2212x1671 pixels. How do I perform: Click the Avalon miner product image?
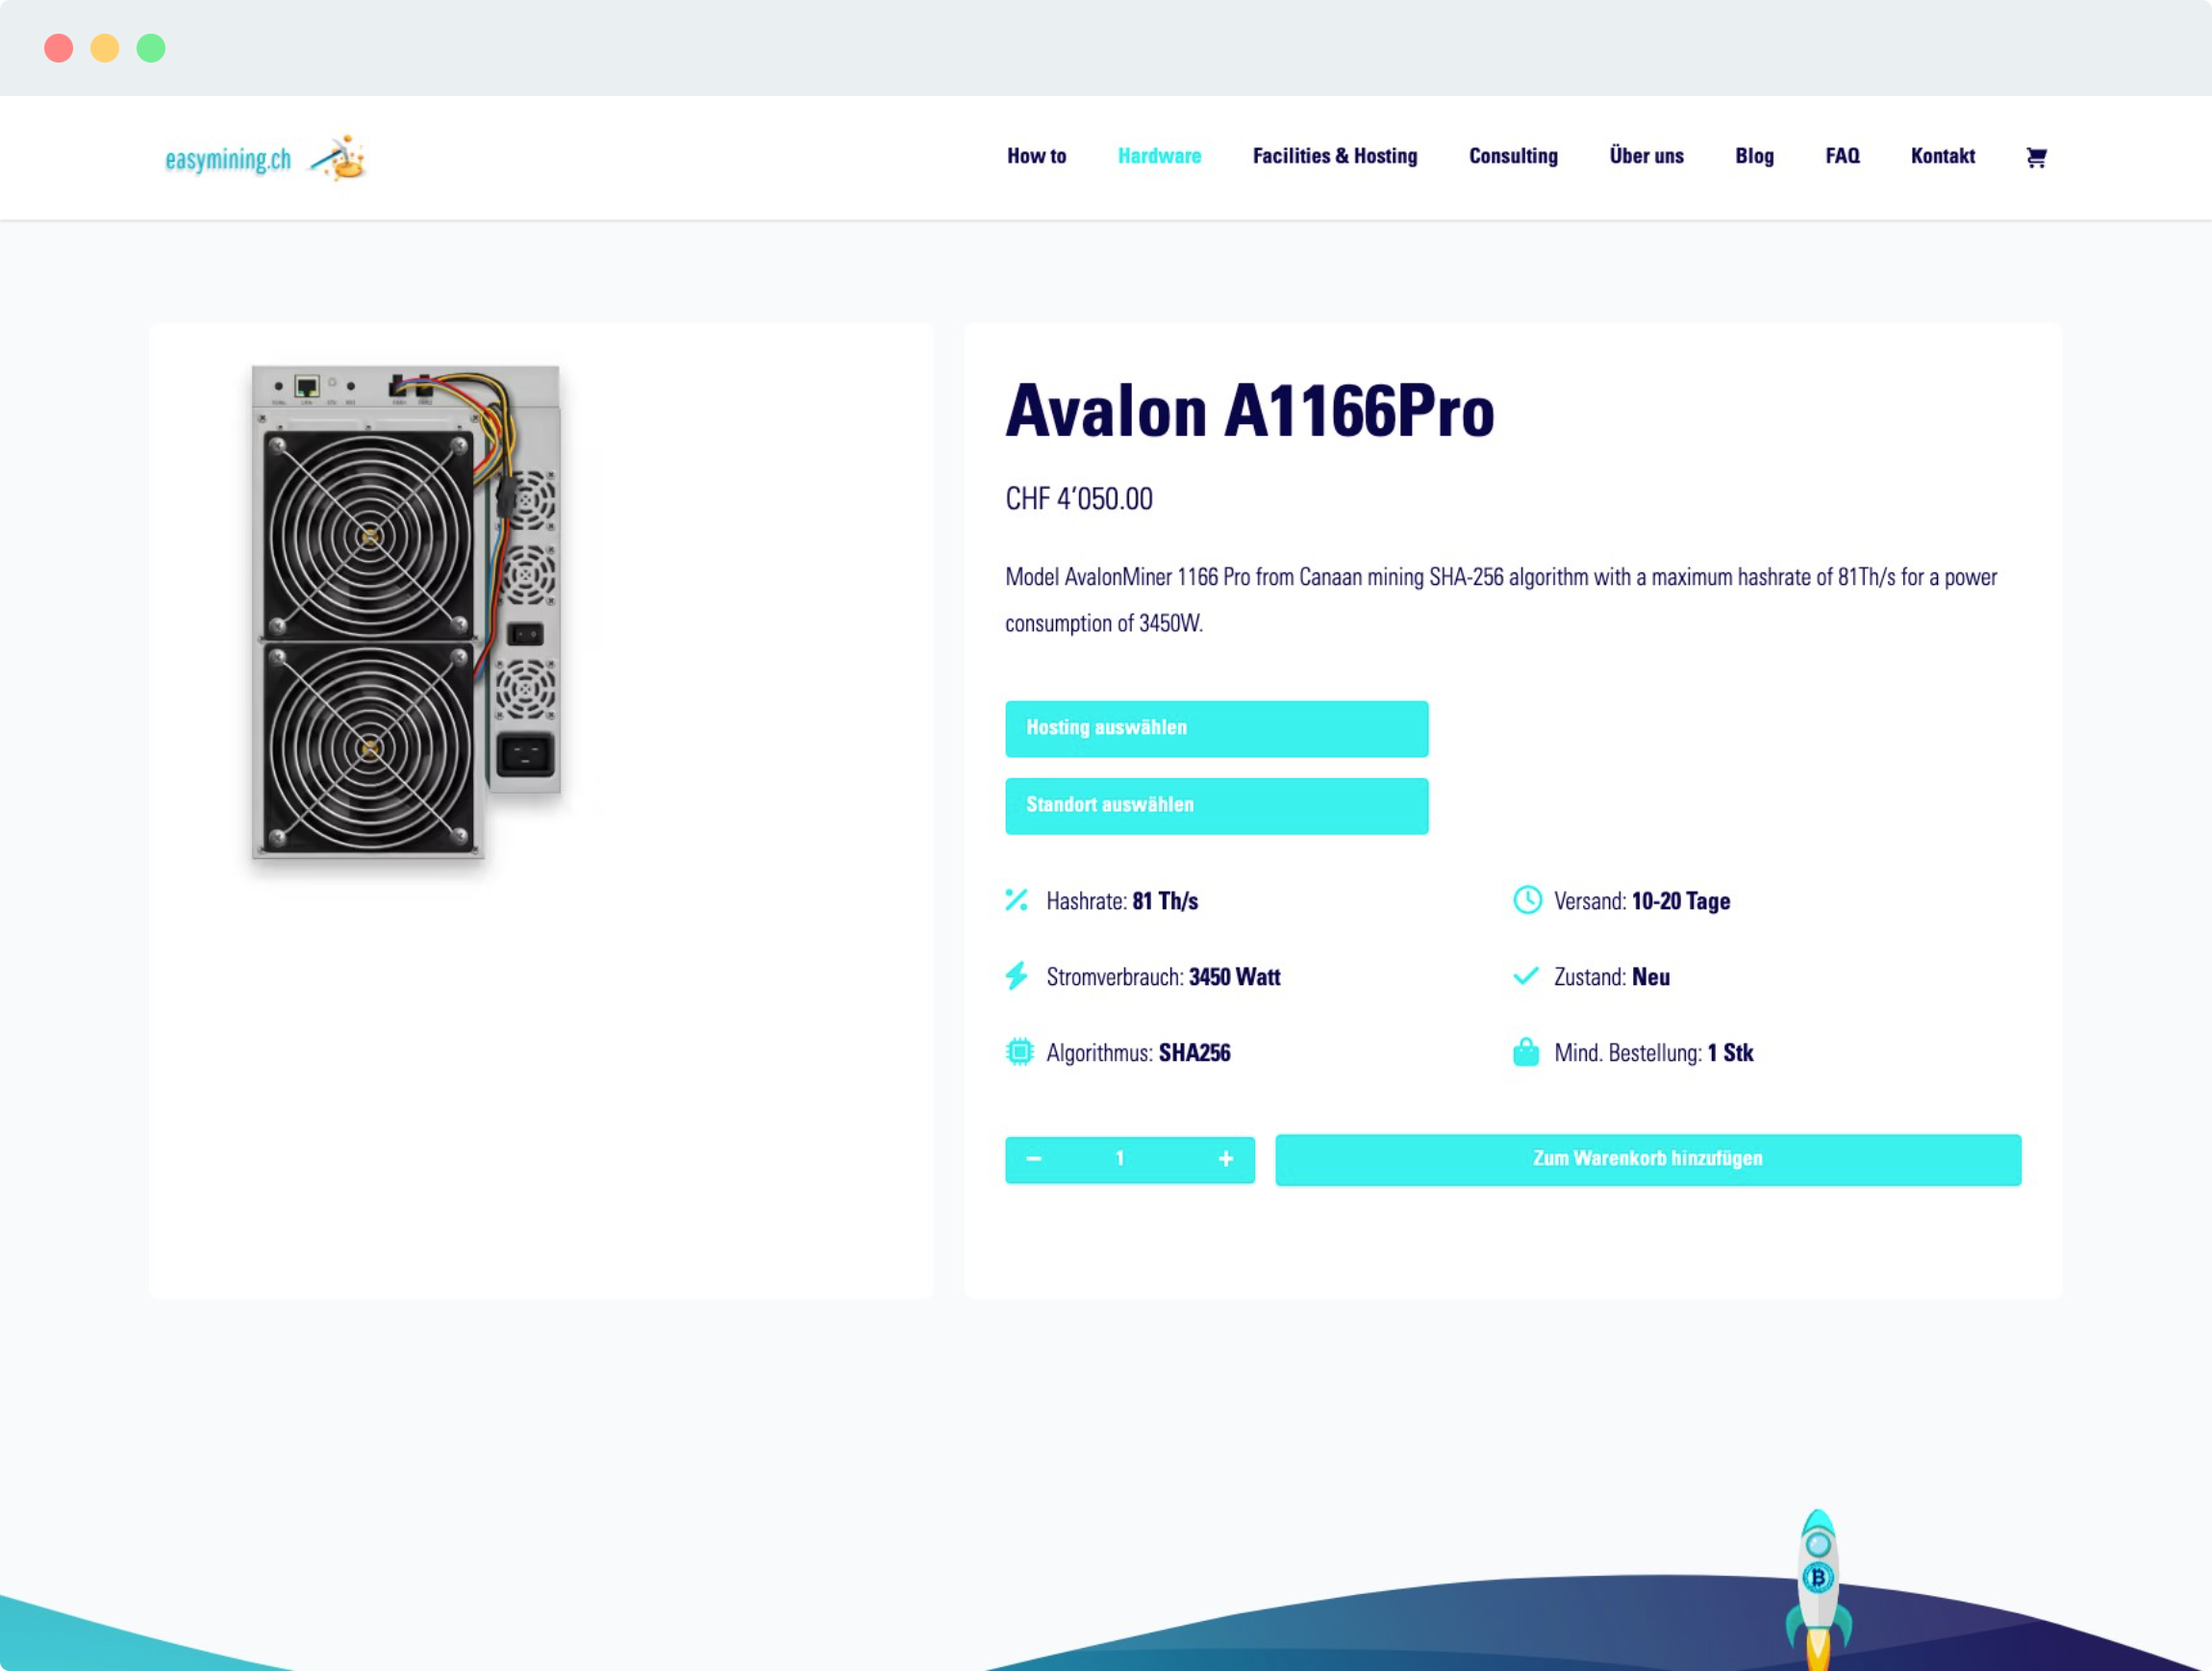(x=406, y=612)
